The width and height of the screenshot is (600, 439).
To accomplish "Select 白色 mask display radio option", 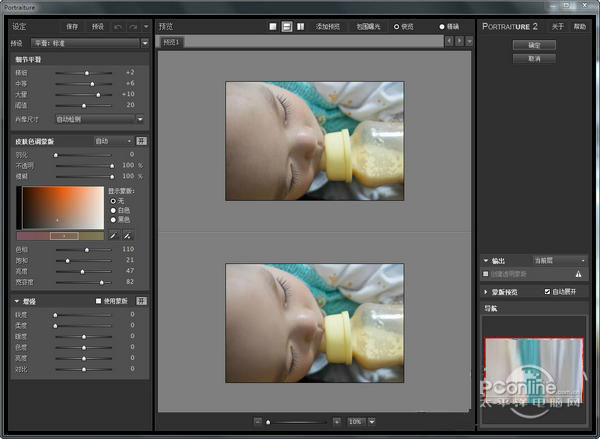I will [113, 209].
